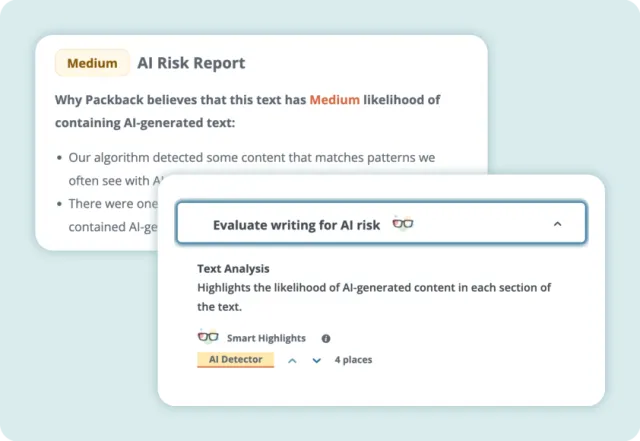Click the second bullet point marker
640x441 pixels.
coord(59,204)
